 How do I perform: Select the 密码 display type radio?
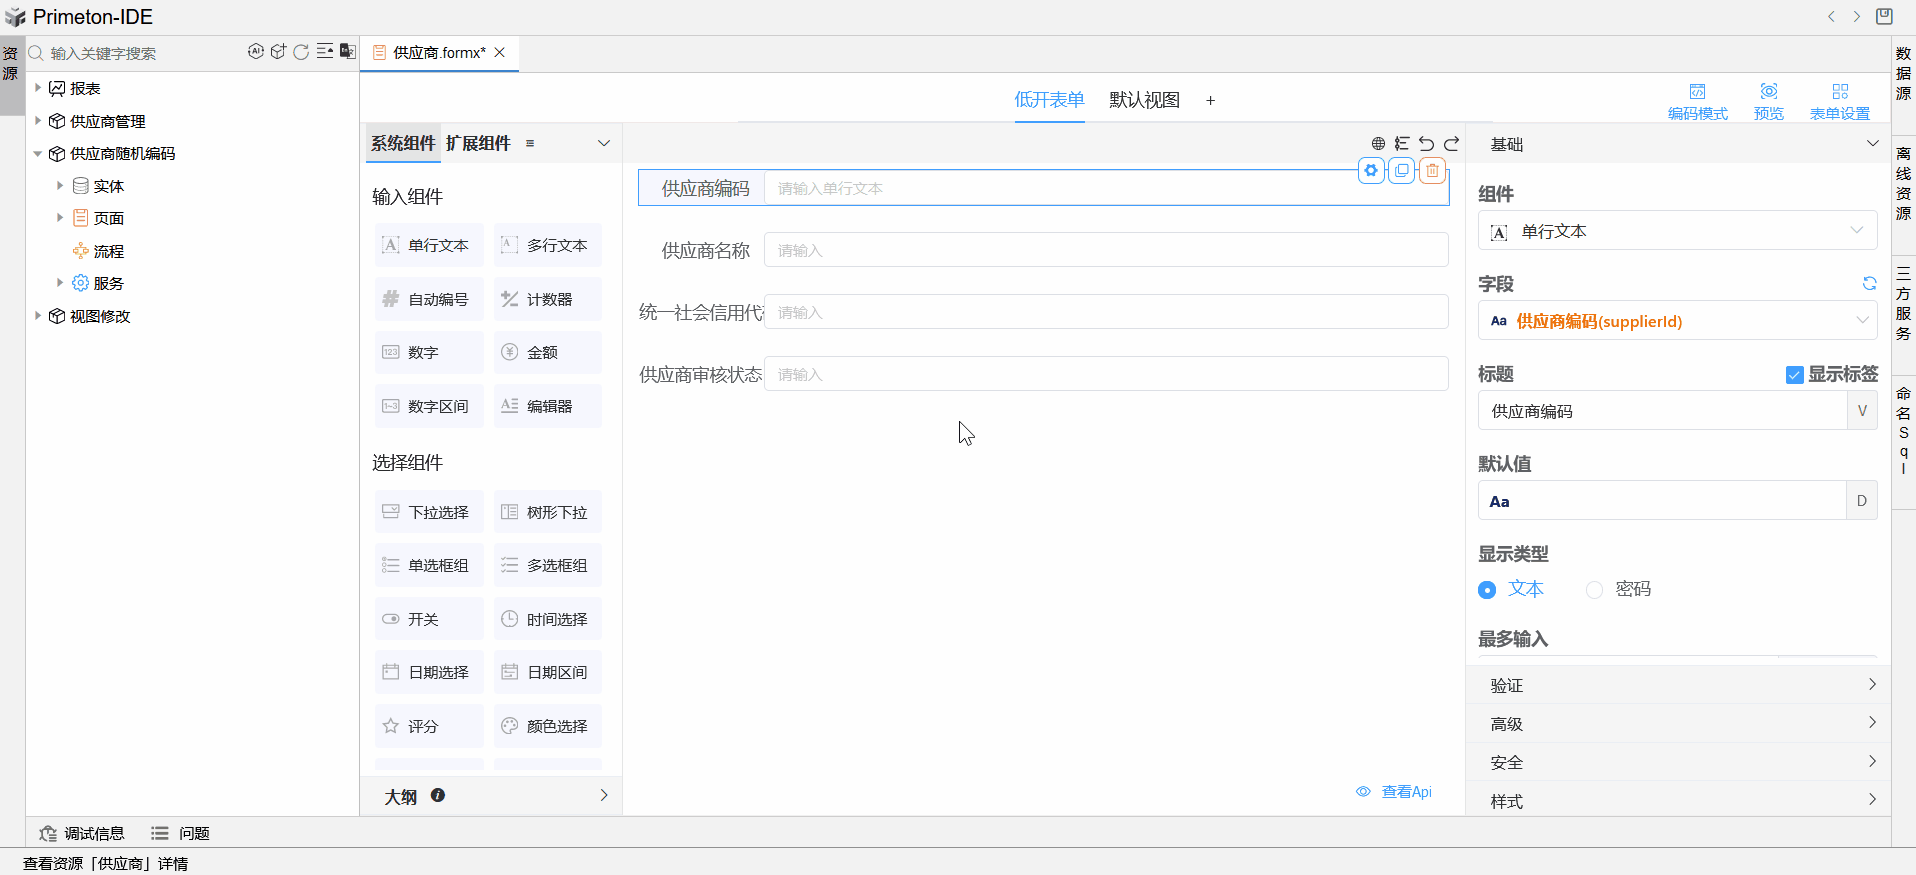1595,590
